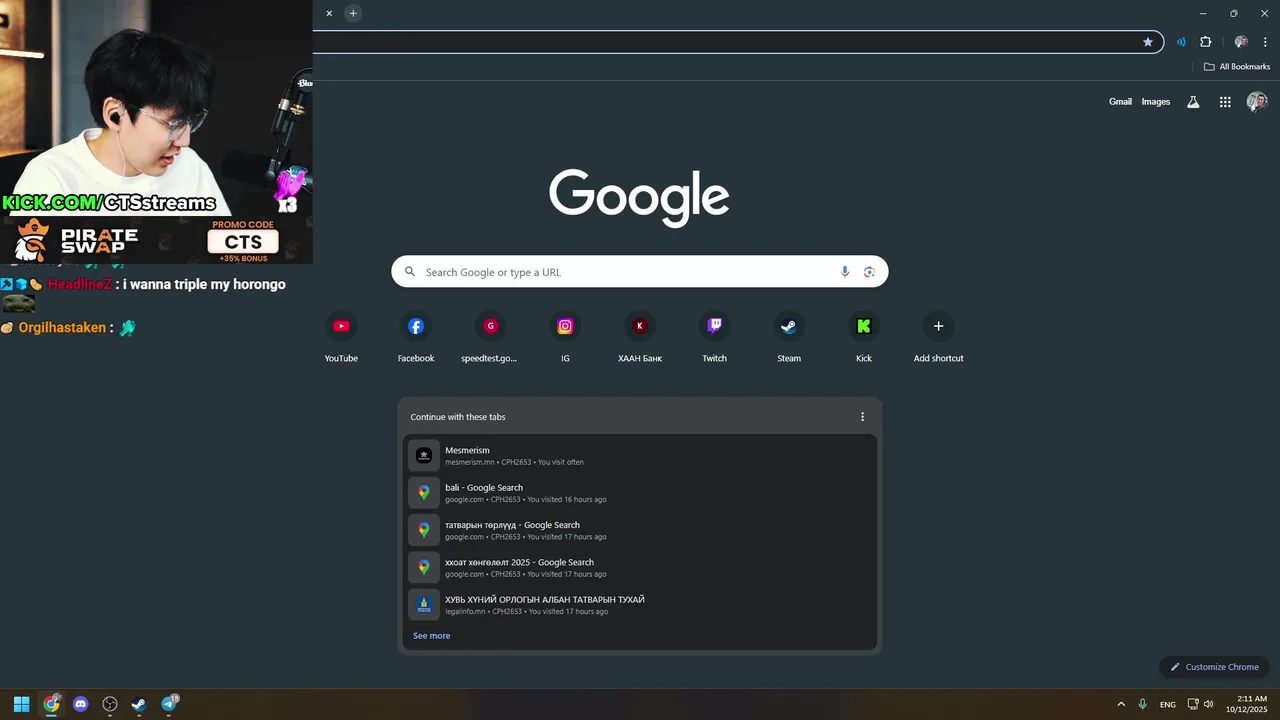Go to the Twitch shortcut

point(714,338)
